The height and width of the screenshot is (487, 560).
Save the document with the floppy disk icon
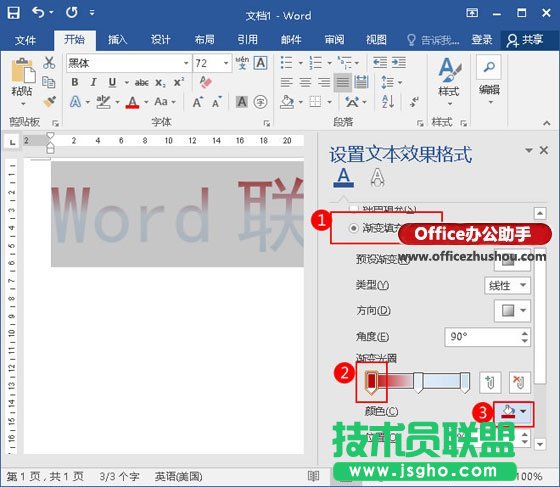pyautogui.click(x=14, y=13)
